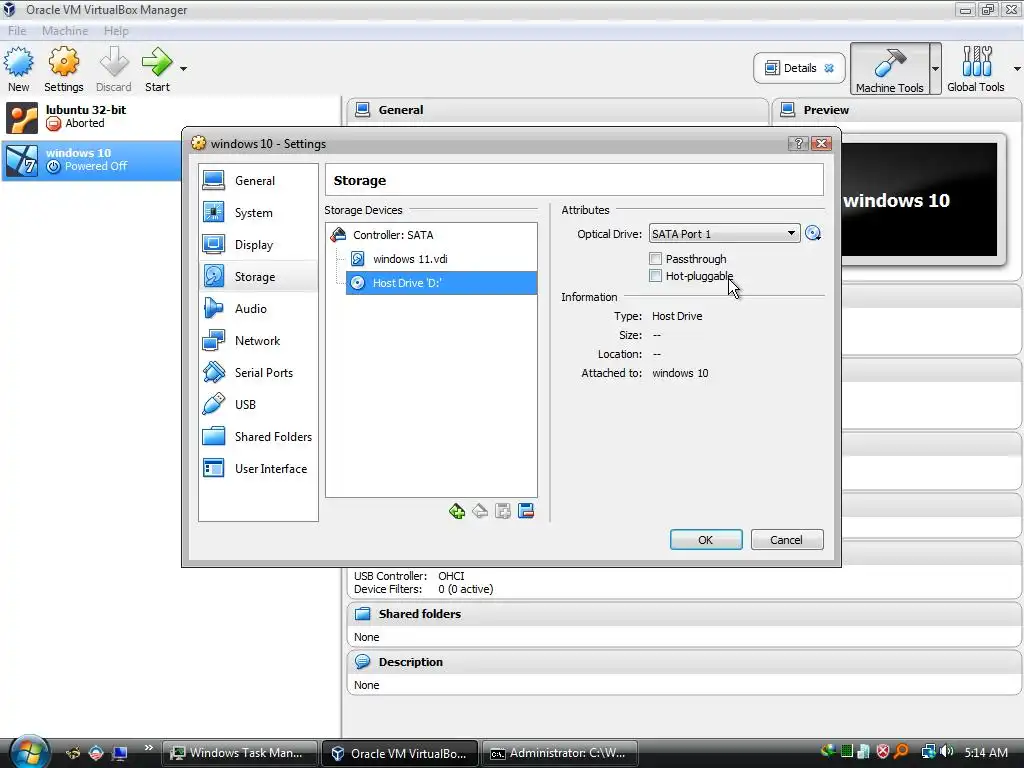Click the volume icon in system tray
The width and height of the screenshot is (1024, 768).
click(946, 752)
